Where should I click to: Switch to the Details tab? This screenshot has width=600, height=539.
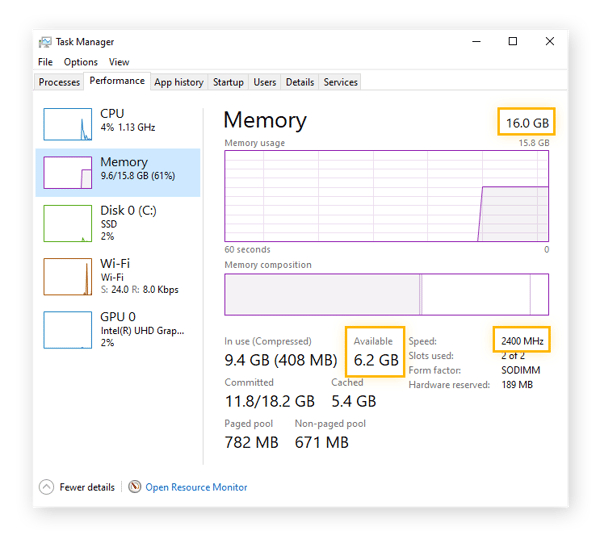[299, 82]
